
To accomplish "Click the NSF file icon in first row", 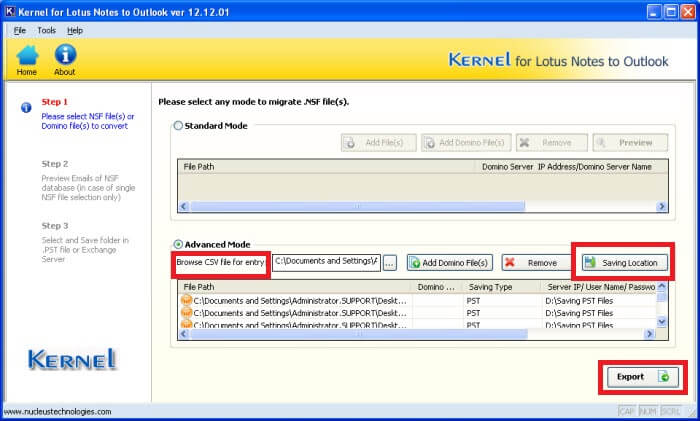I will point(186,300).
